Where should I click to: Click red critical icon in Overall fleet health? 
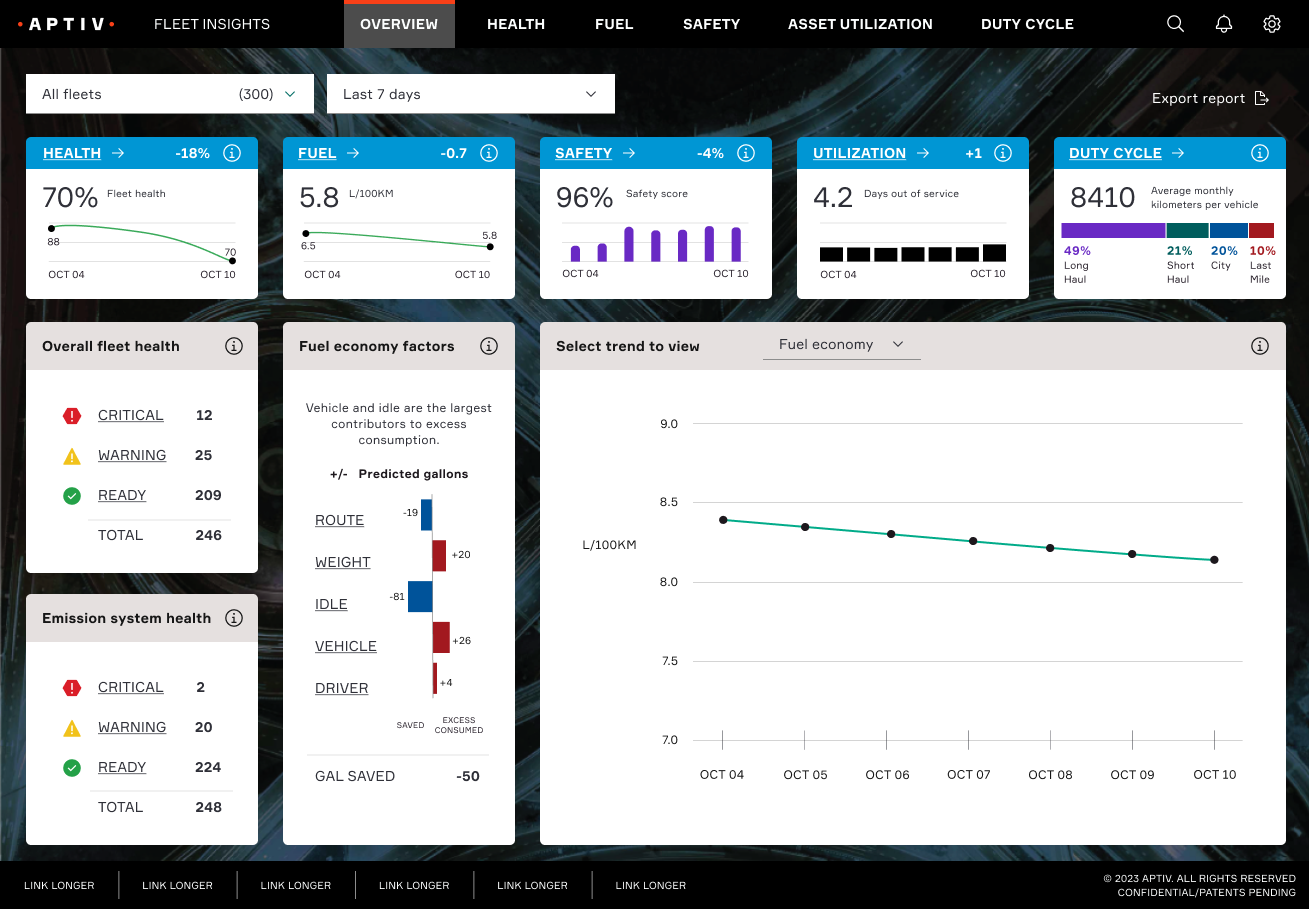(72, 415)
